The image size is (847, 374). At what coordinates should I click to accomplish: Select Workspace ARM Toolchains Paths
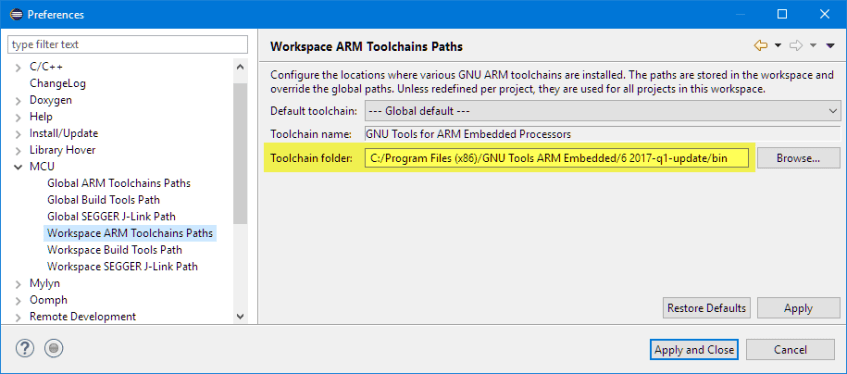130,233
